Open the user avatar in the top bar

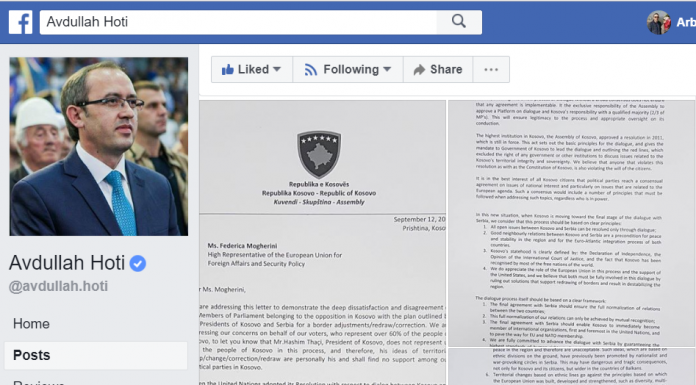coord(659,22)
